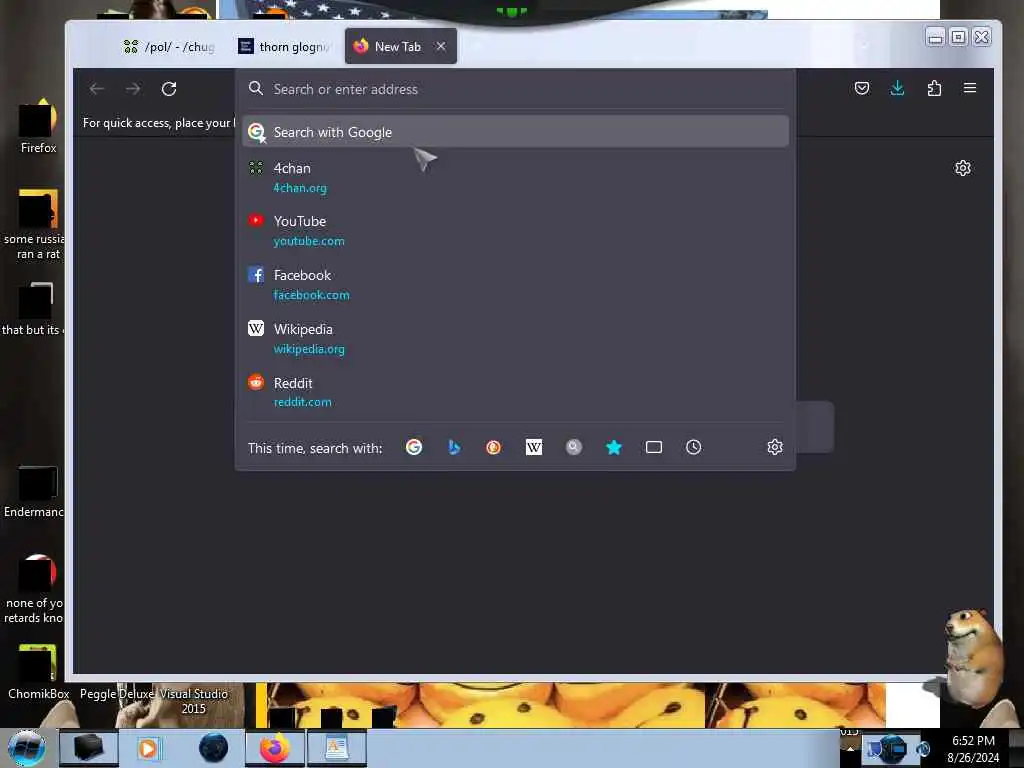Click the ChomikBox desktop icon
Viewport: 1024px width, 768px height.
click(38, 672)
